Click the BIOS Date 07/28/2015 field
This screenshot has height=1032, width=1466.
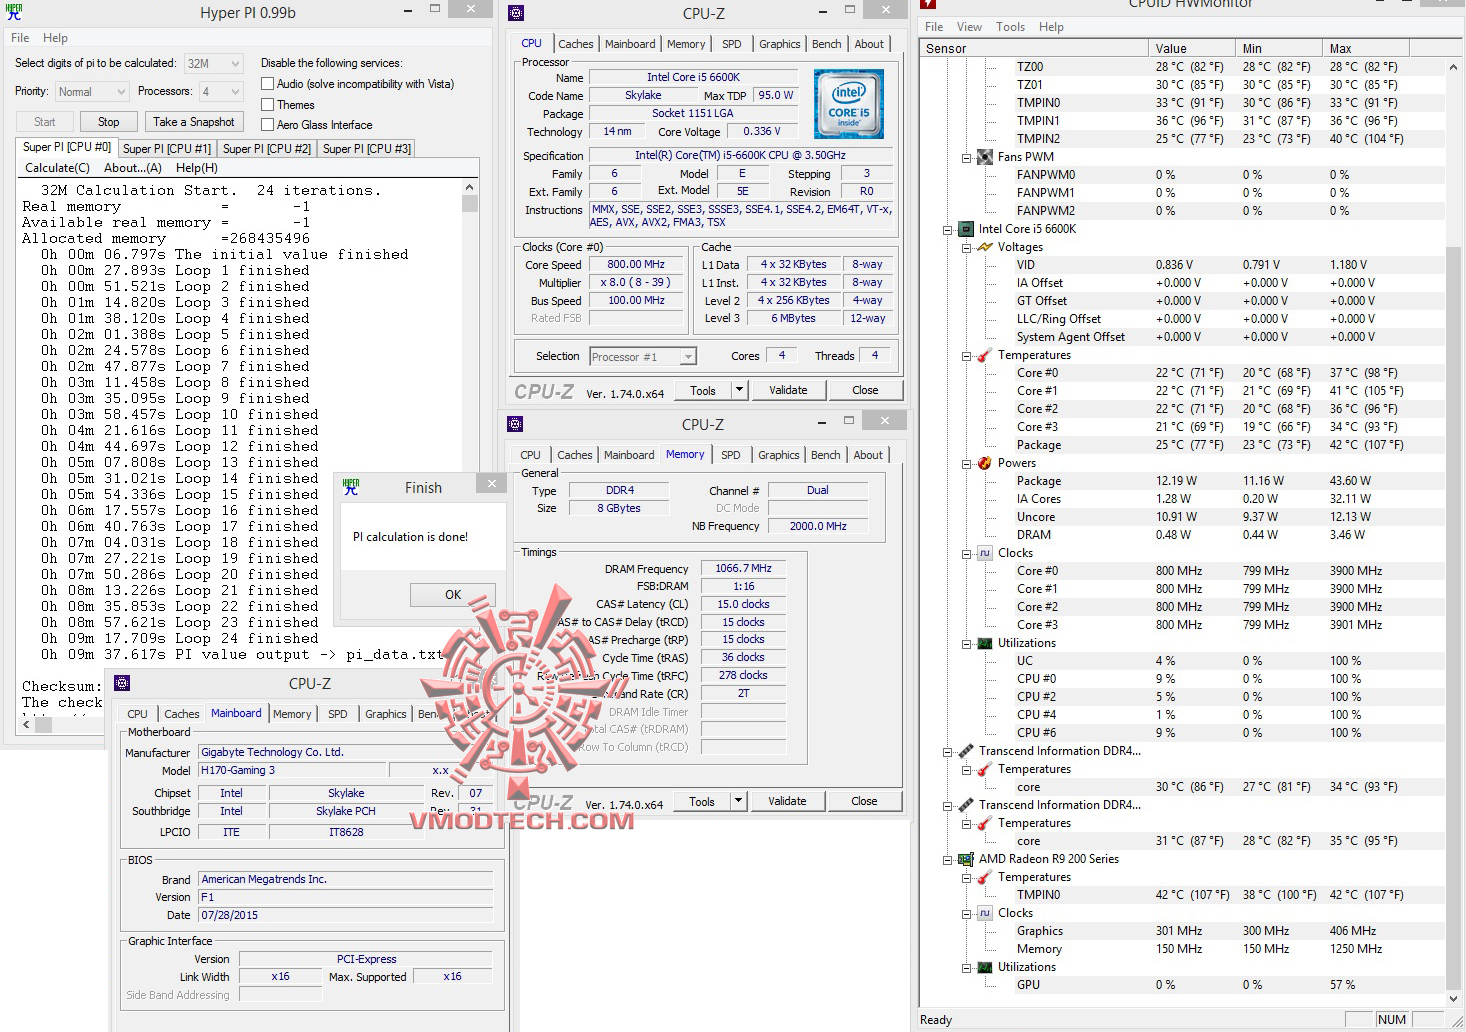coord(346,915)
